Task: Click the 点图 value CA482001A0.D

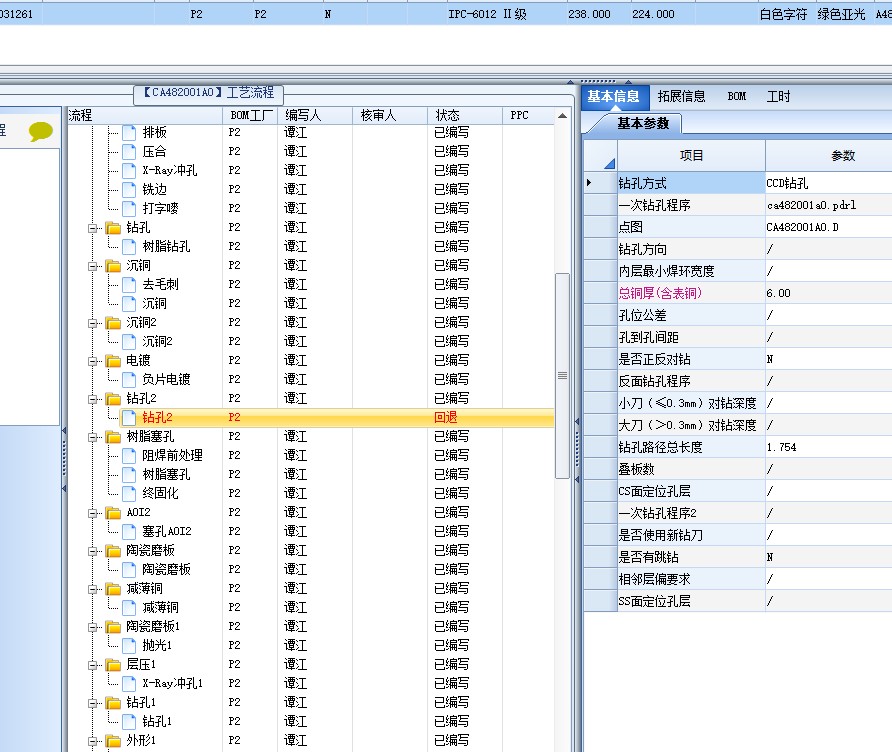Action: (828, 228)
